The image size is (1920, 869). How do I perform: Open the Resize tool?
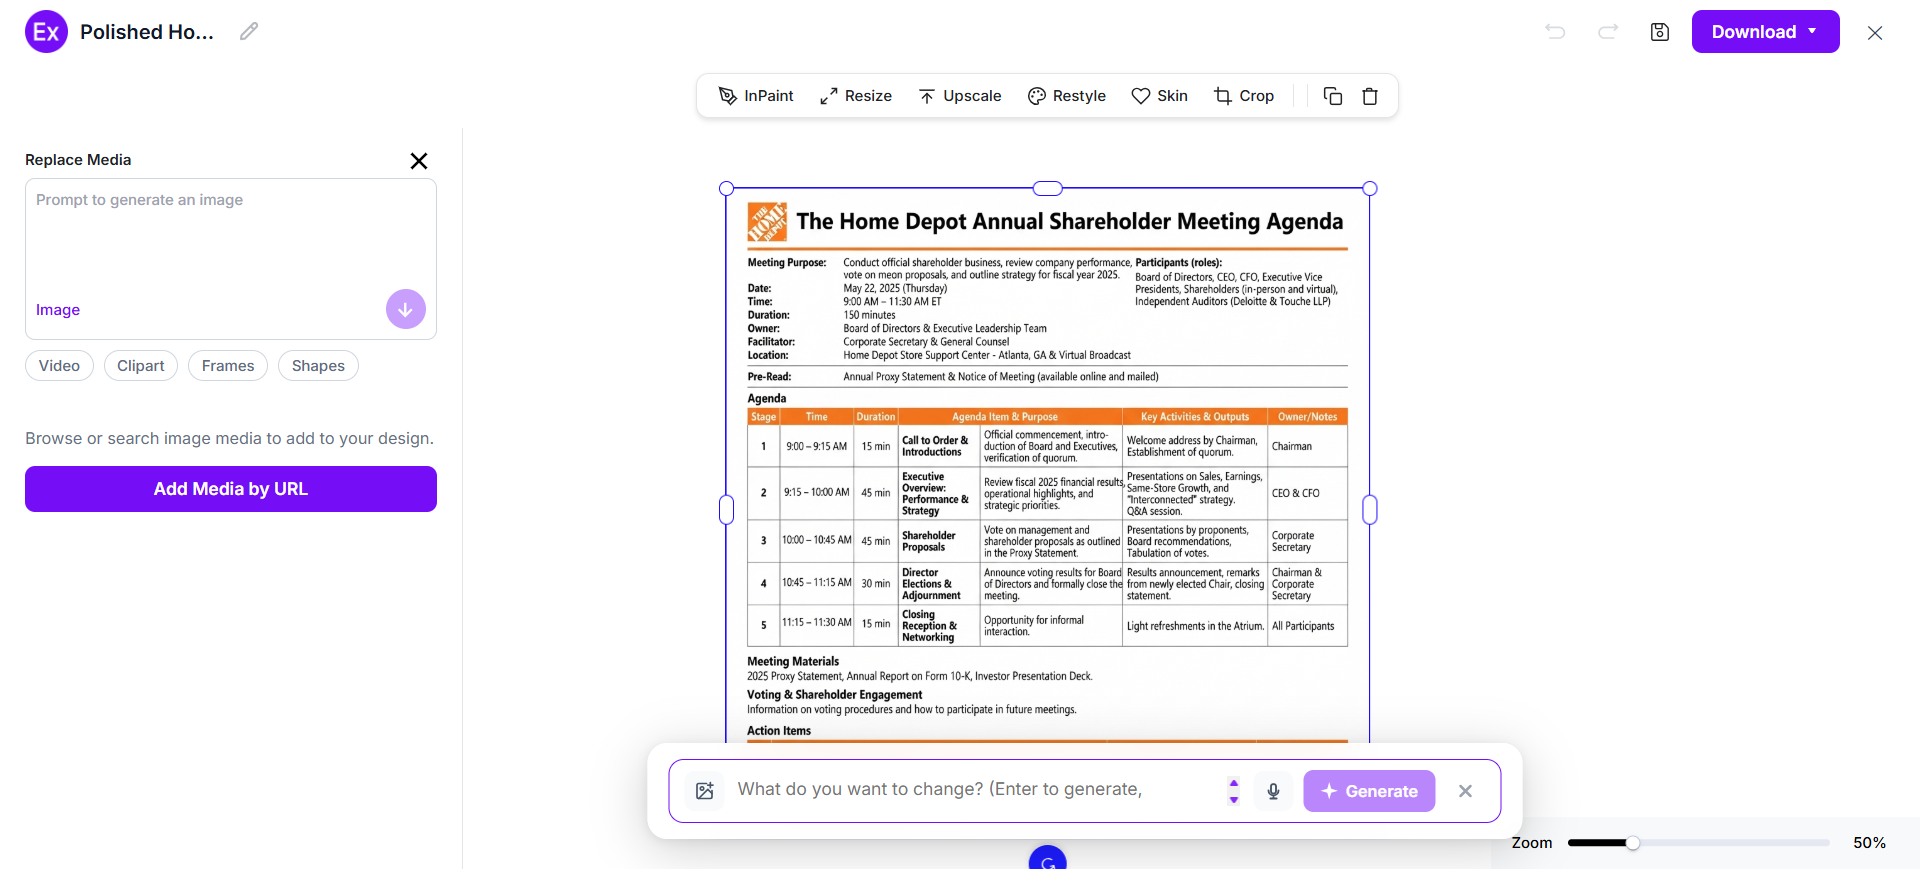click(856, 96)
